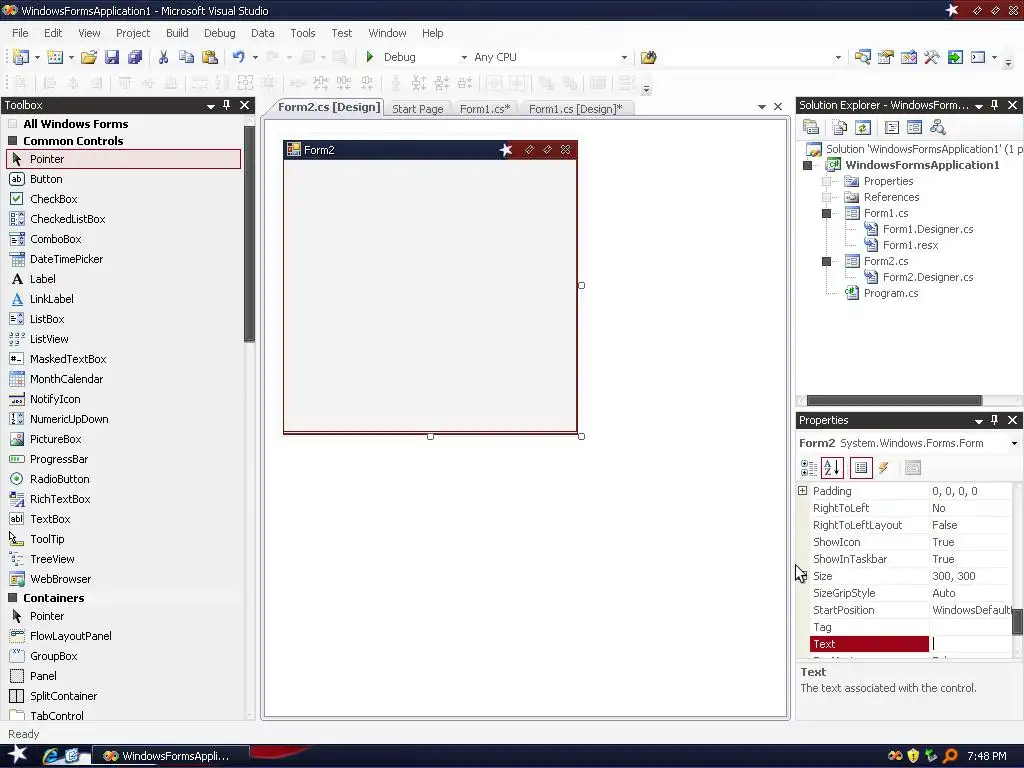Collapse the Containers toolbox group
1024x768 pixels.
[12, 598]
